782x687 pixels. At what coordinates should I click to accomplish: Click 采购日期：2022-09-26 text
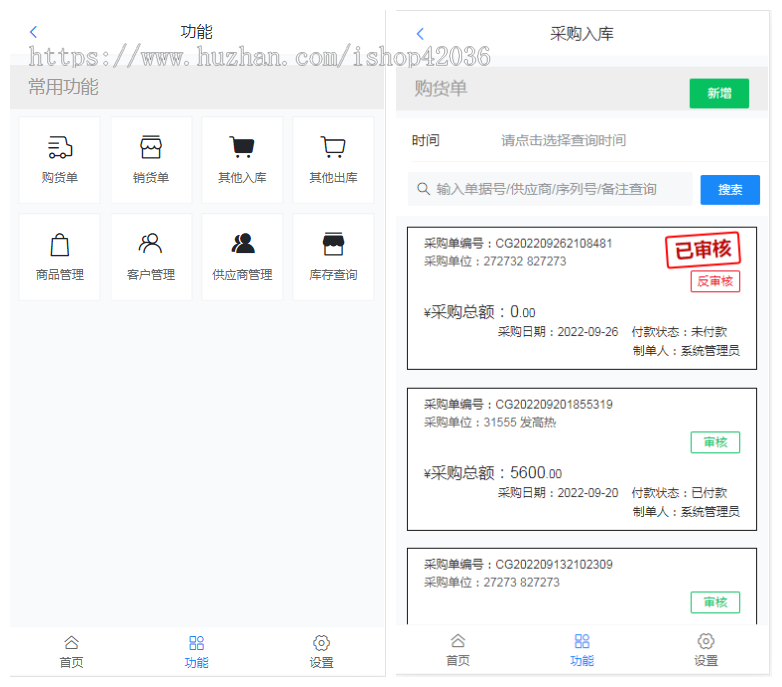[x=558, y=332]
